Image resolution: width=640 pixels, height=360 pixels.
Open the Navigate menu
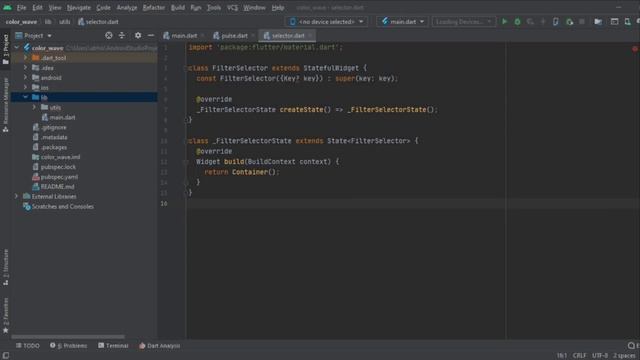[x=79, y=7]
